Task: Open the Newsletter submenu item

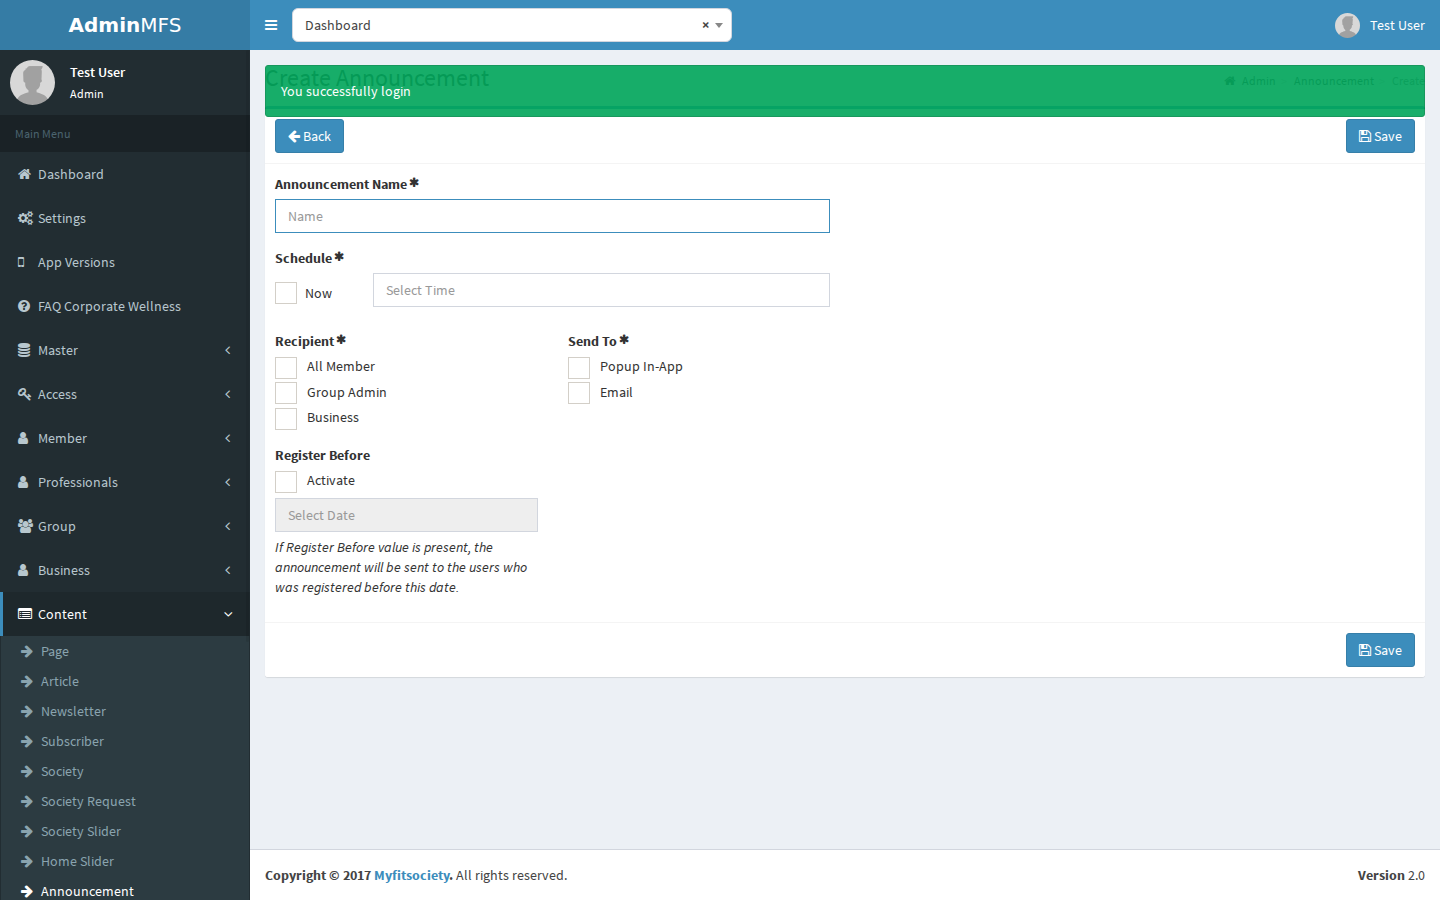Action: point(73,711)
